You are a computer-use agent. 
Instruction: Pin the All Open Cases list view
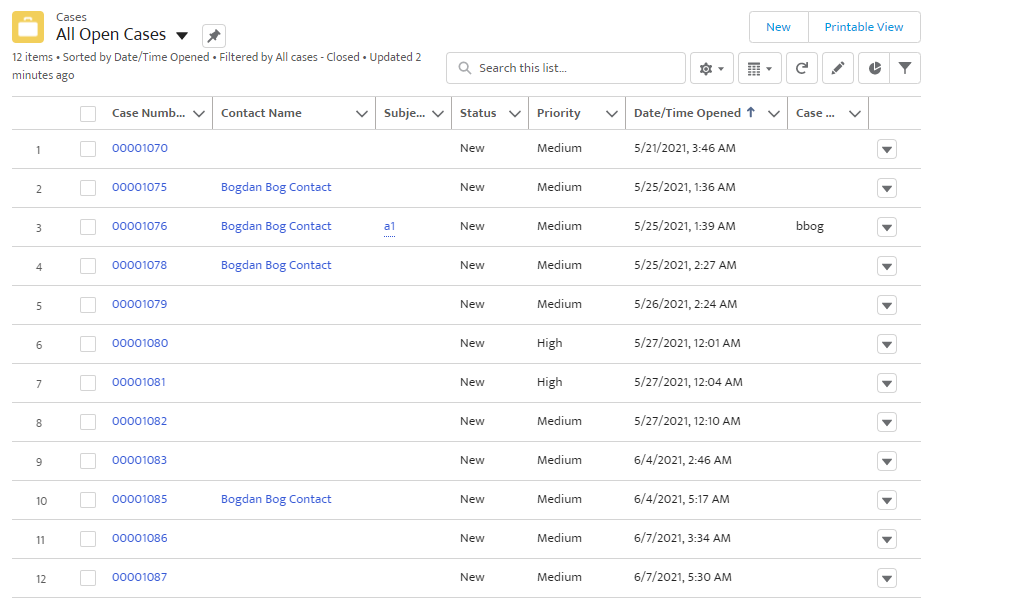coord(214,36)
